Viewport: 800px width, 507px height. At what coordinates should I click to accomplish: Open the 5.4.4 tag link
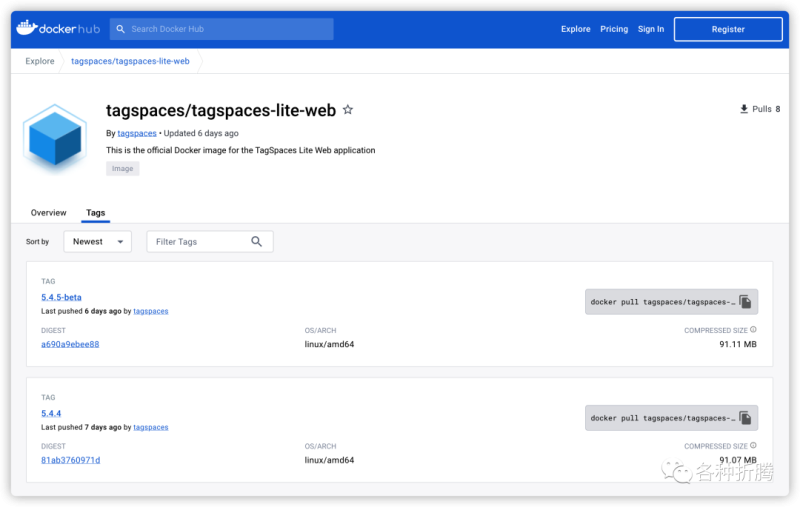[51, 413]
